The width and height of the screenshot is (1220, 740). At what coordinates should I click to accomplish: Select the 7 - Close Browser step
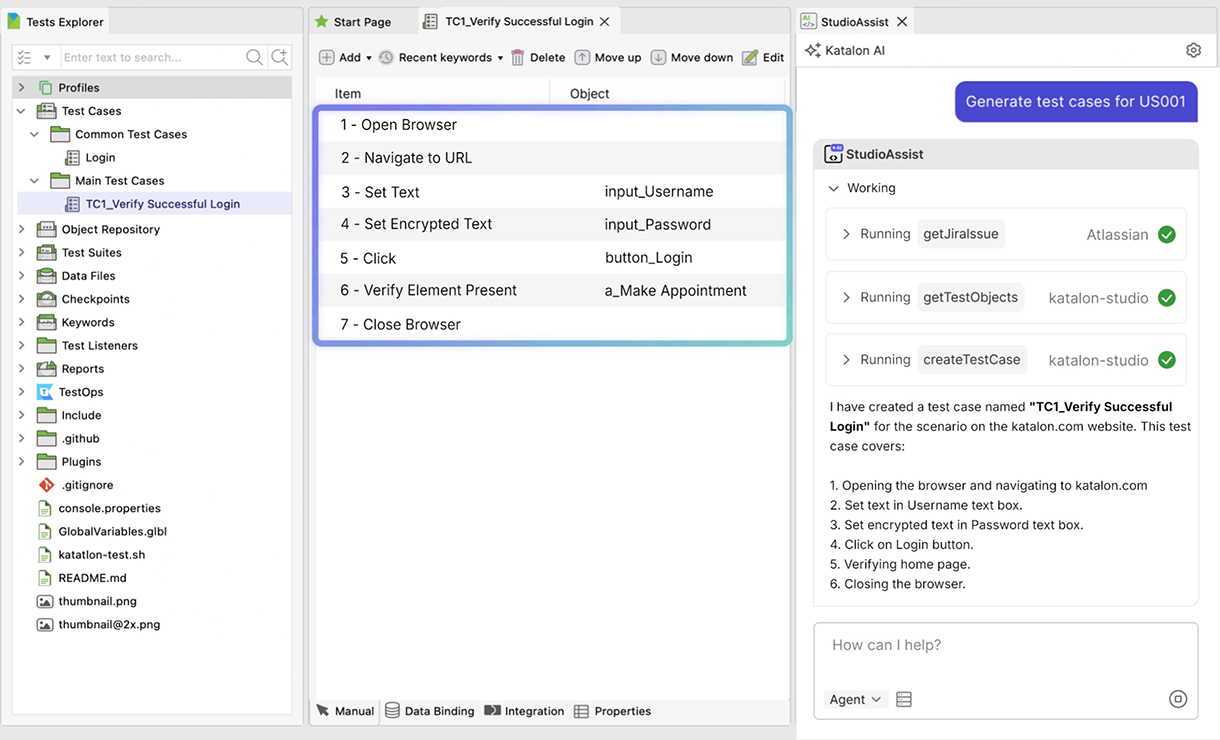552,324
